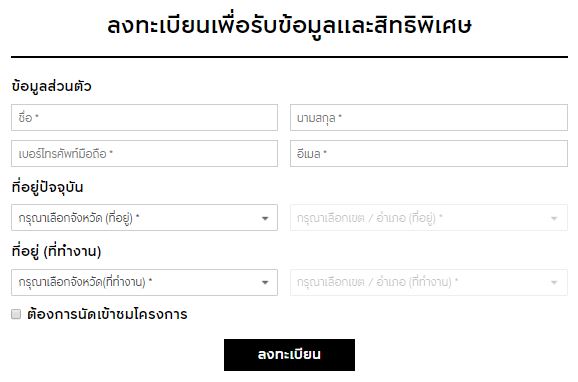Screen dimensions: 578x382
Task: Click the ข้อมูลส่วนตัว section heading
Action: [x=51, y=86]
